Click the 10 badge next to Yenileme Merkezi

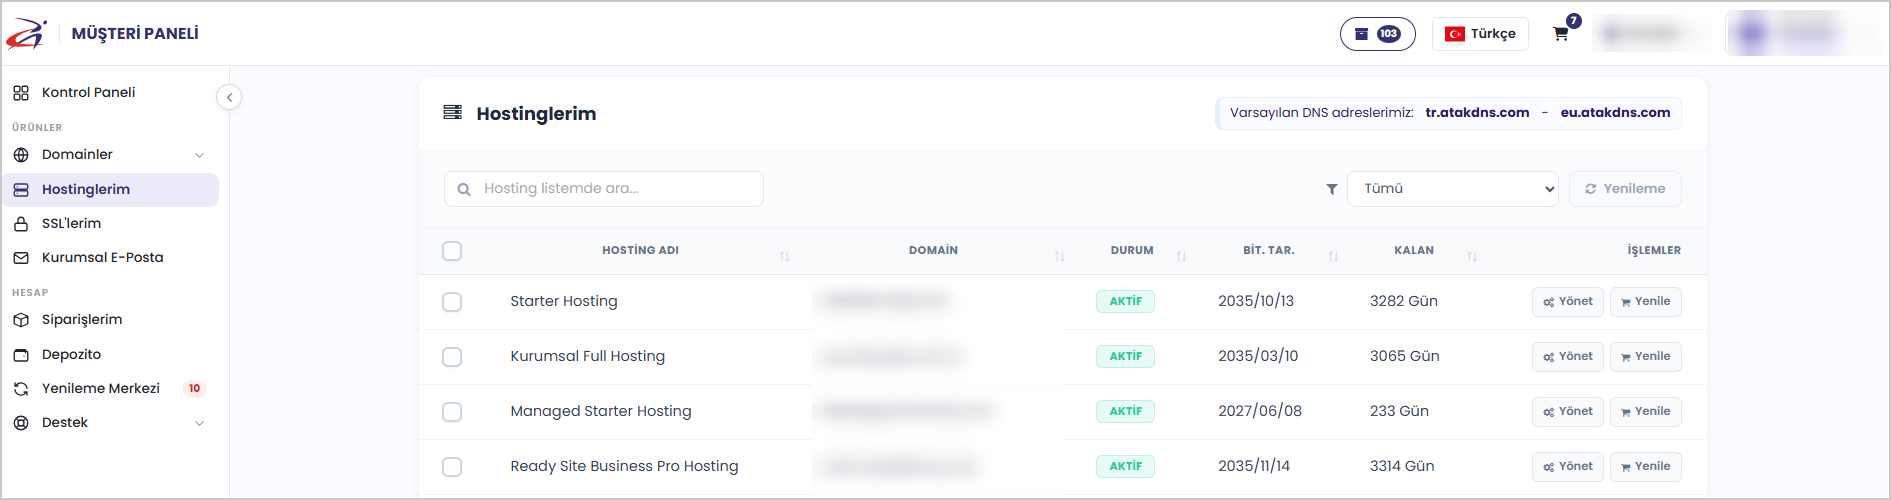194,389
